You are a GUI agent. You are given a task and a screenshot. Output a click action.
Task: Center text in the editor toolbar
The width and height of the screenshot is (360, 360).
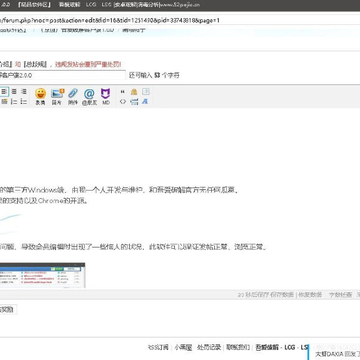(14, 91)
